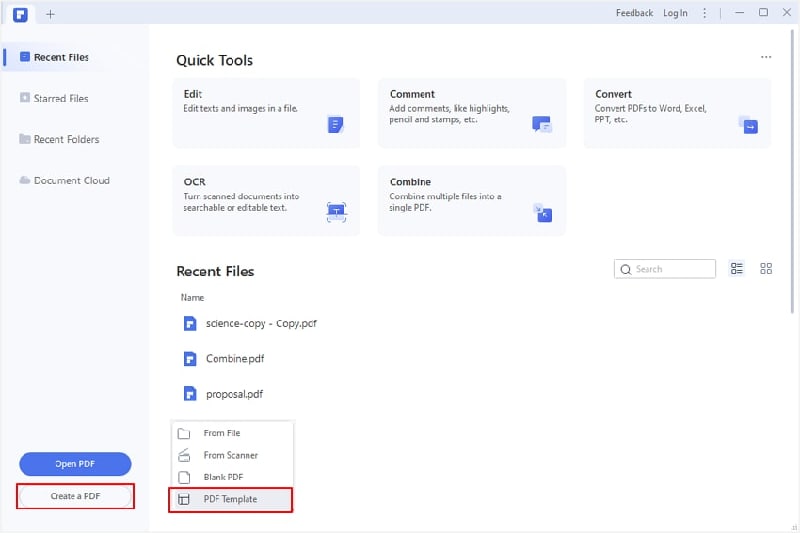
Task: Switch to grid thumbnail view
Action: [766, 269]
